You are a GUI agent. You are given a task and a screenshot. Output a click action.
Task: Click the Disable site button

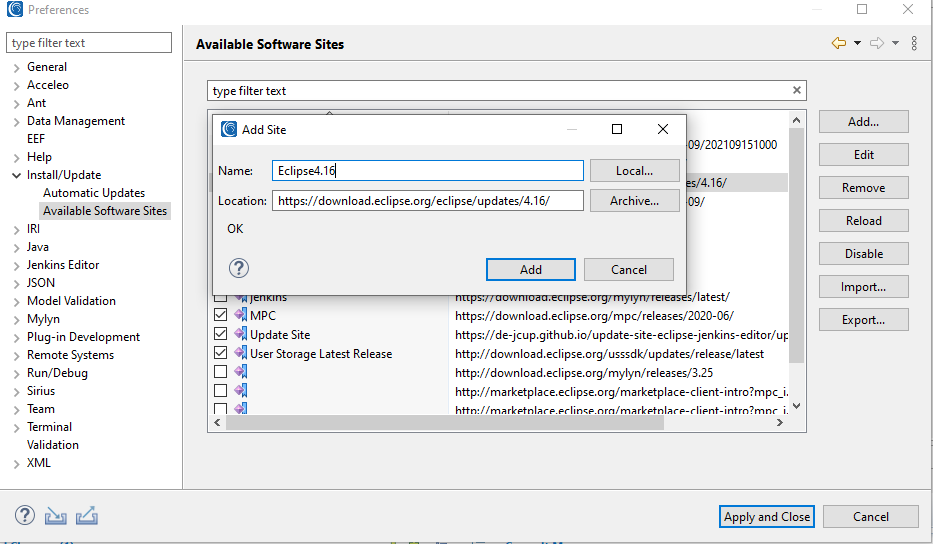tap(863, 254)
